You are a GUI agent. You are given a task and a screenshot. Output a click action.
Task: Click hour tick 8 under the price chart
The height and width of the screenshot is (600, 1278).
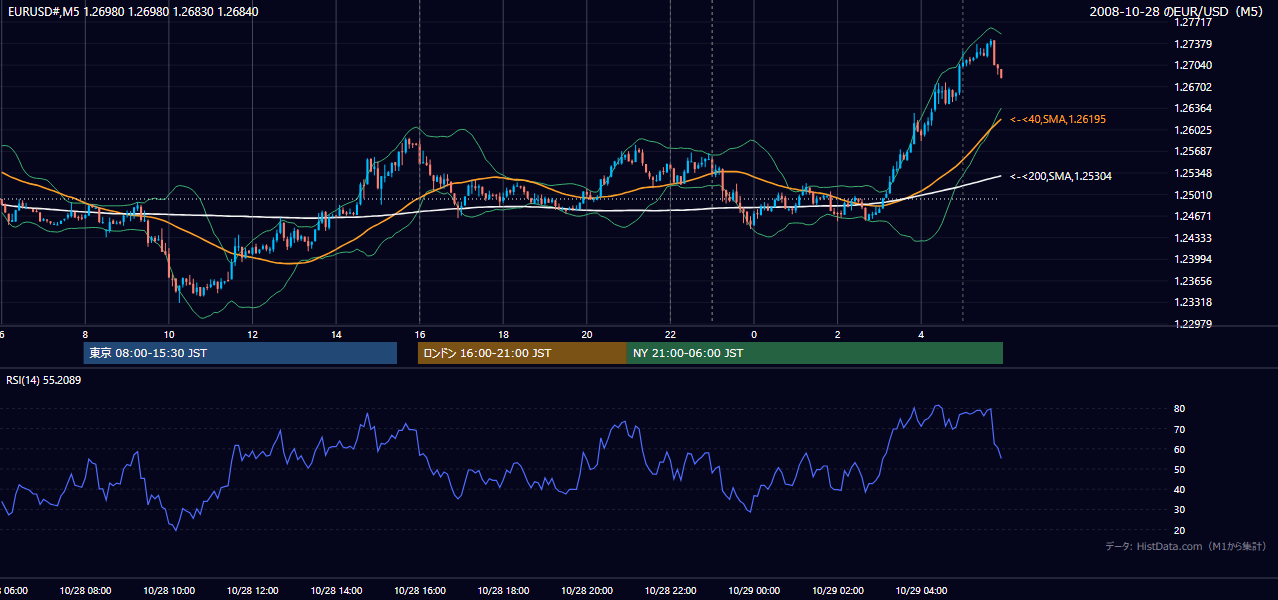[85, 334]
